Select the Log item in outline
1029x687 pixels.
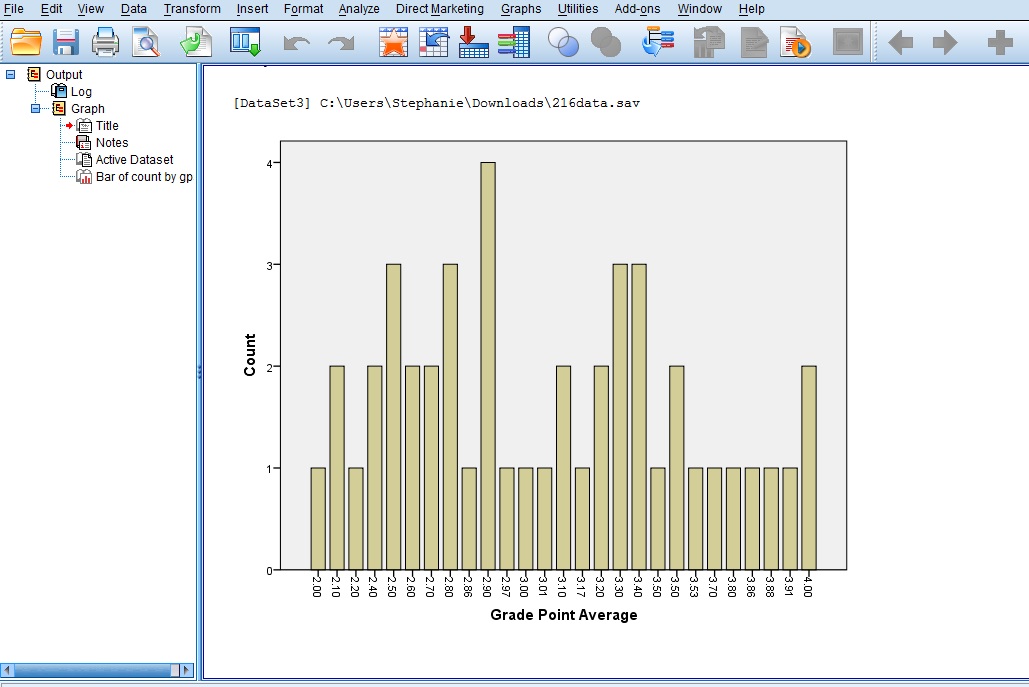click(81, 92)
